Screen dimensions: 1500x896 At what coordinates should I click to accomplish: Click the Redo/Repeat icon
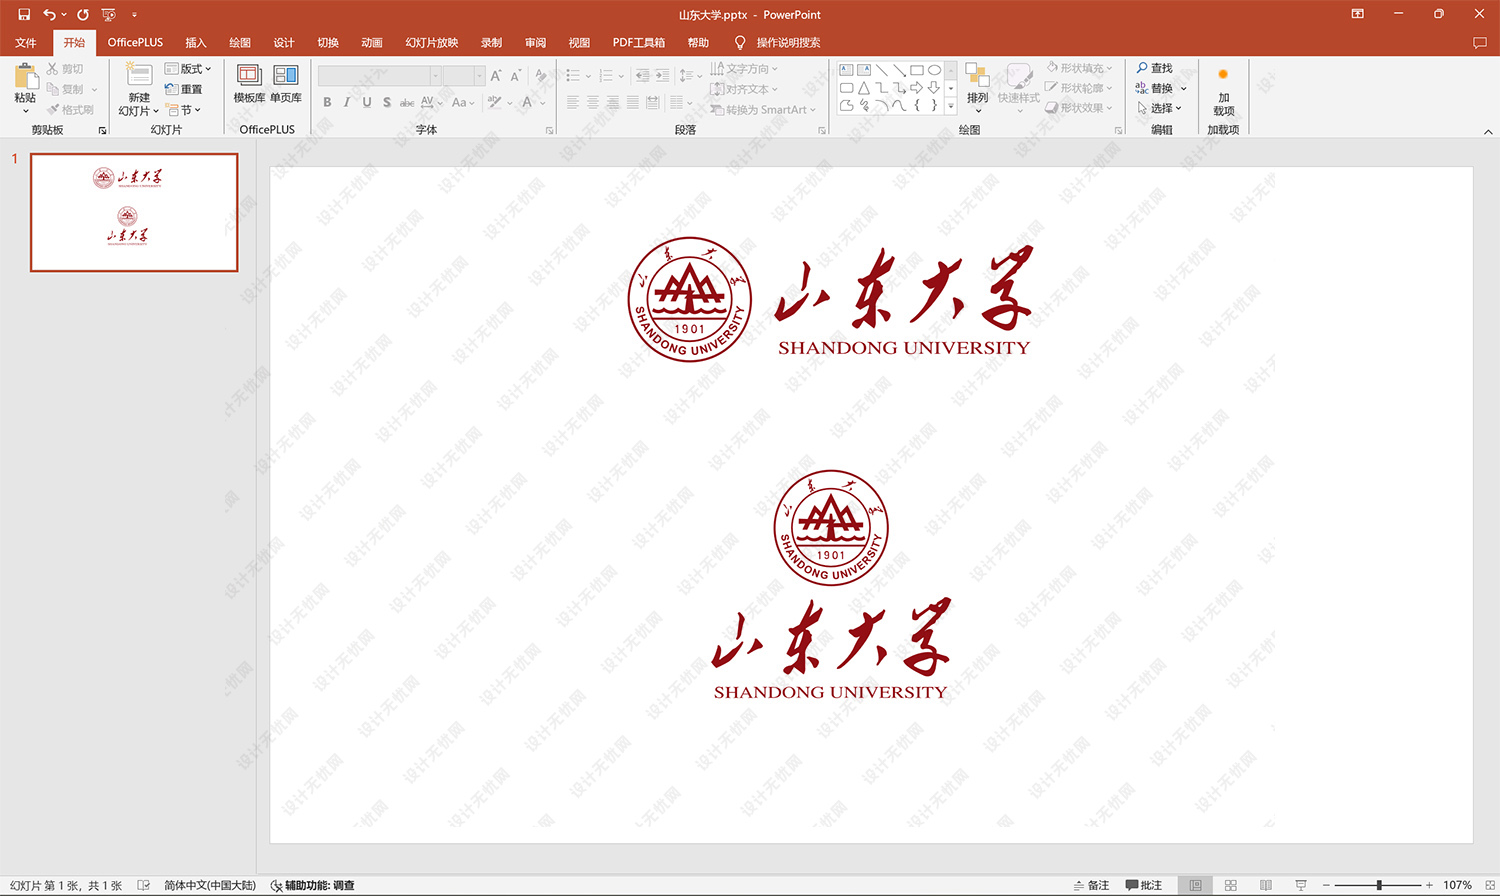click(83, 14)
